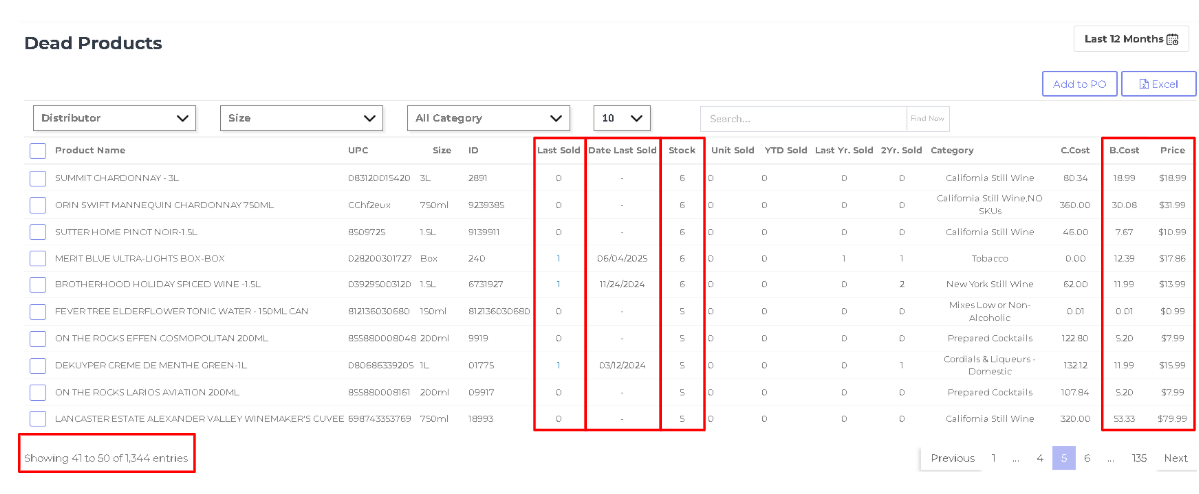Check the box for SUMMIT CHARDONNAY - 3L
Screen dimensions: 1199x494
tap(38, 178)
